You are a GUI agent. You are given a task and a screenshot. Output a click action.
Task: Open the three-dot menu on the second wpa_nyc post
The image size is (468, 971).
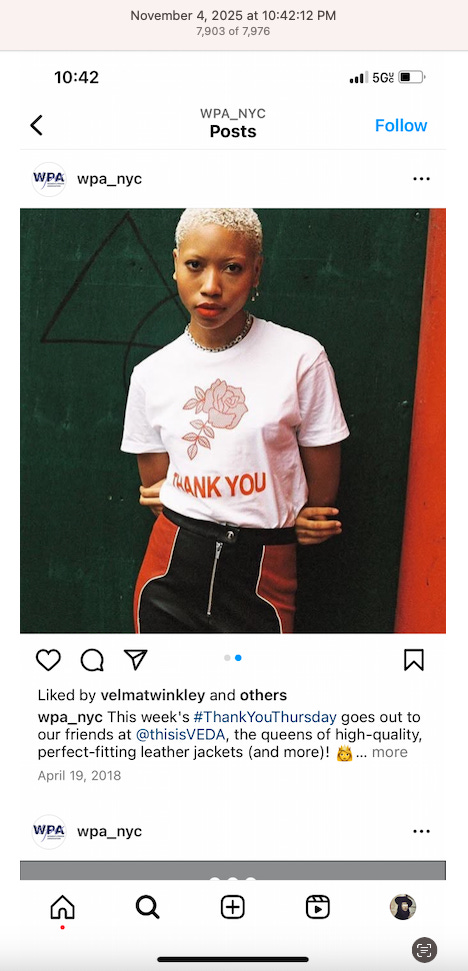point(421,832)
